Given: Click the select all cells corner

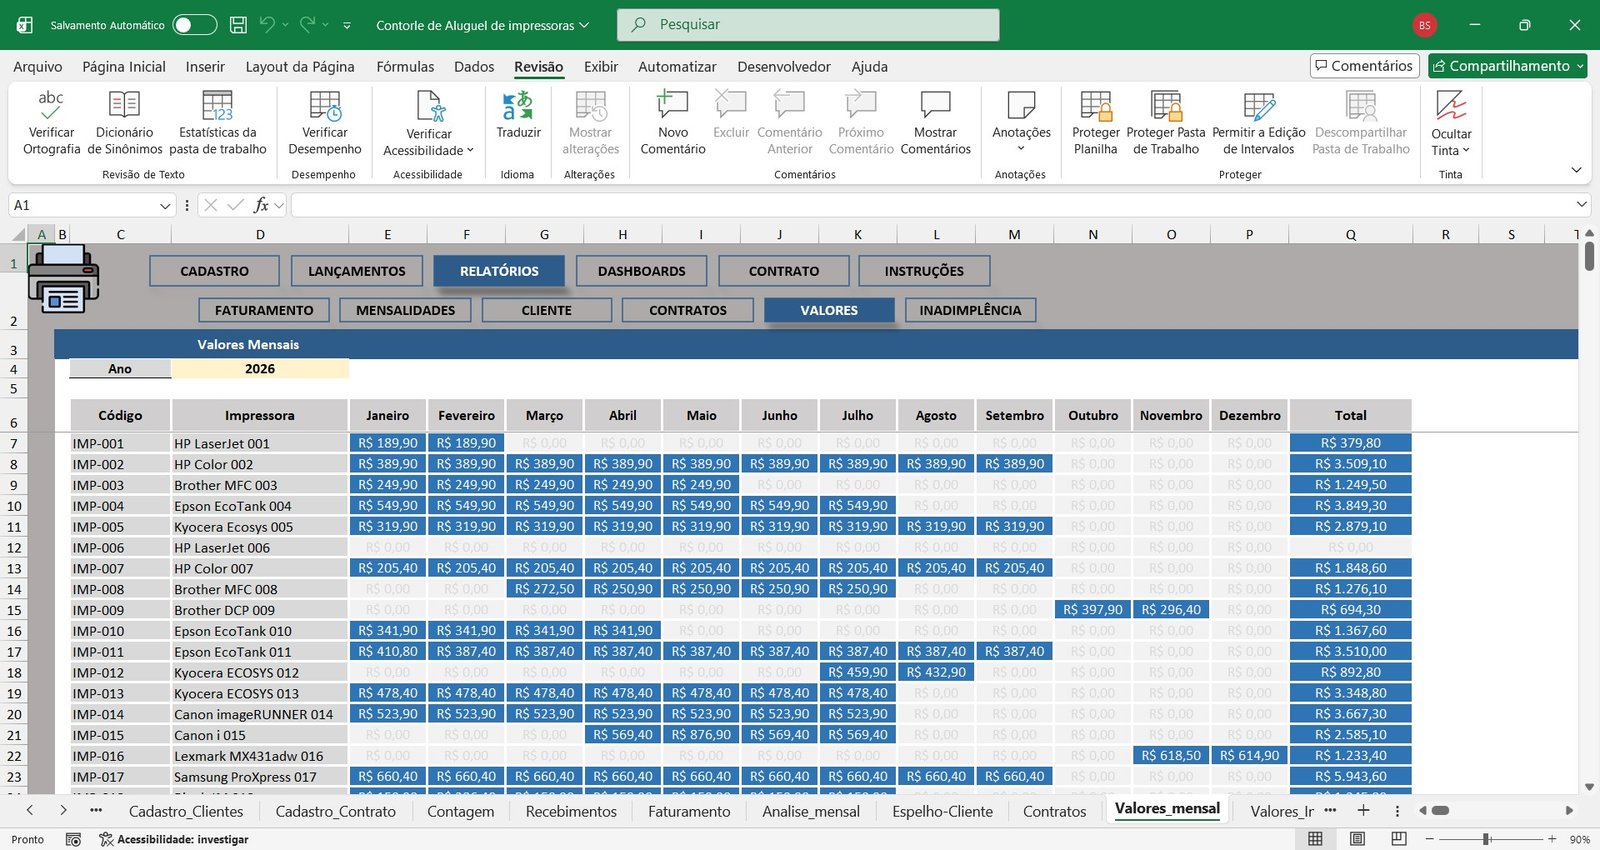Looking at the screenshot, I should (19, 235).
